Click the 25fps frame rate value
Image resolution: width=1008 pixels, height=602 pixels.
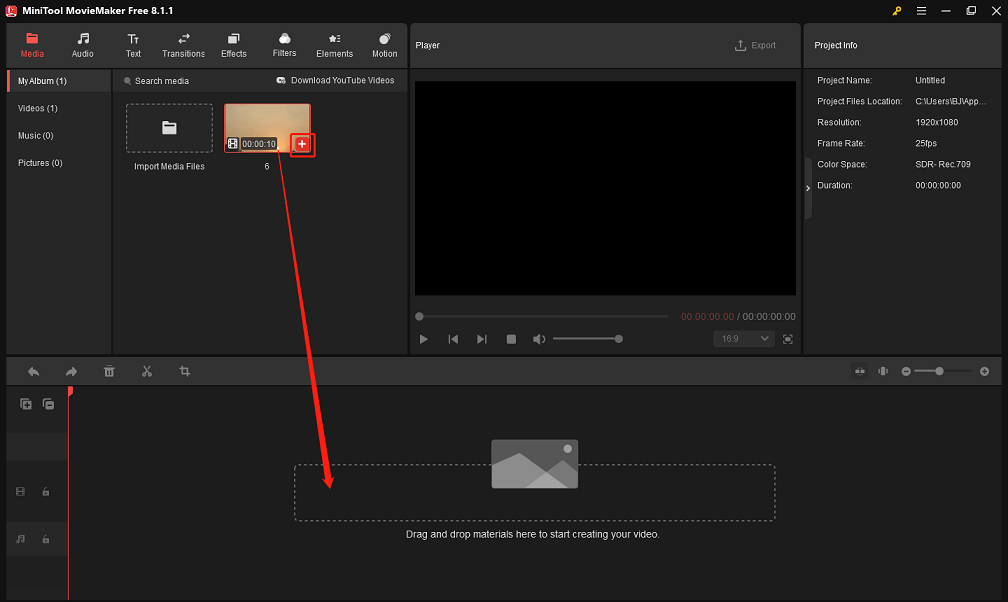tap(926, 143)
